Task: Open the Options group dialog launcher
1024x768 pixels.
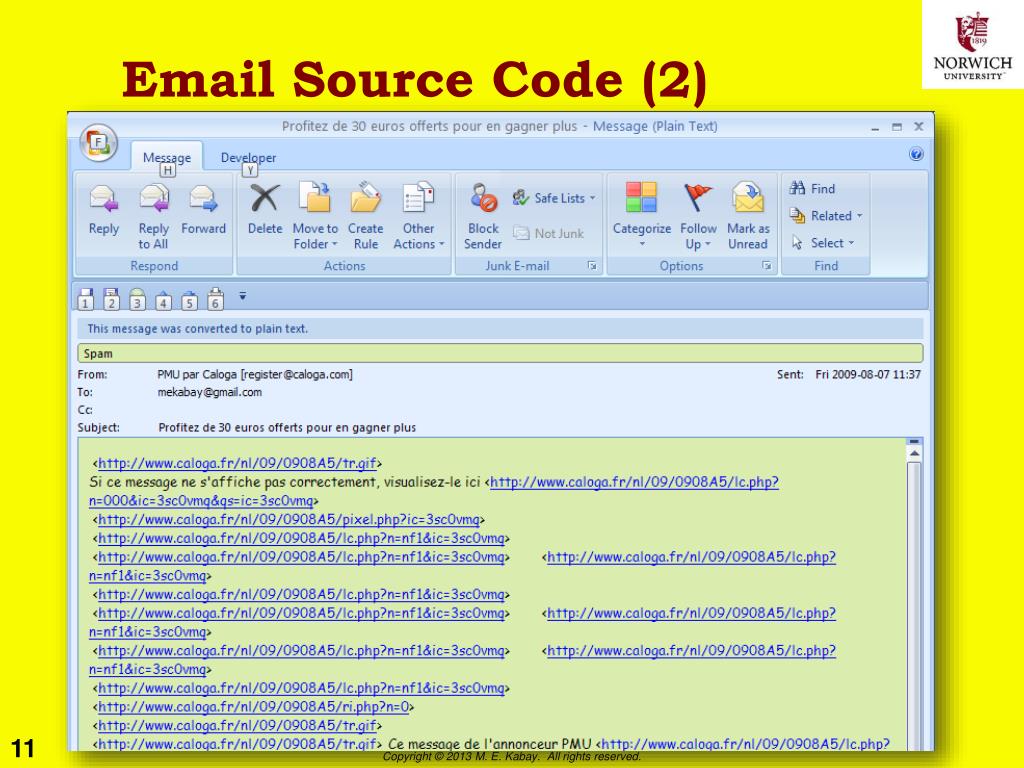Action: 767,266
